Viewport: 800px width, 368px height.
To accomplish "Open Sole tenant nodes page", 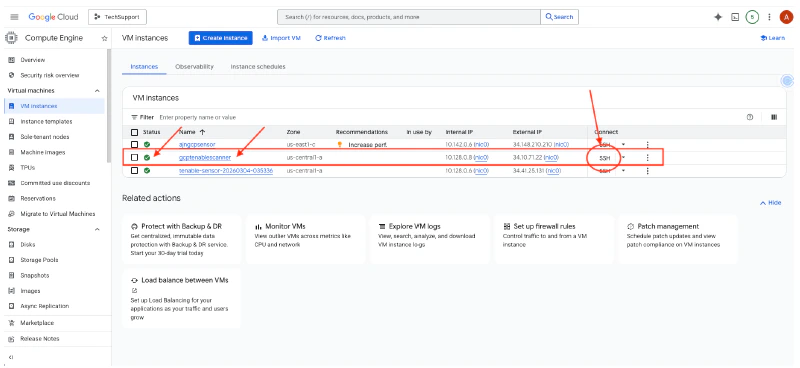I will click(44, 137).
